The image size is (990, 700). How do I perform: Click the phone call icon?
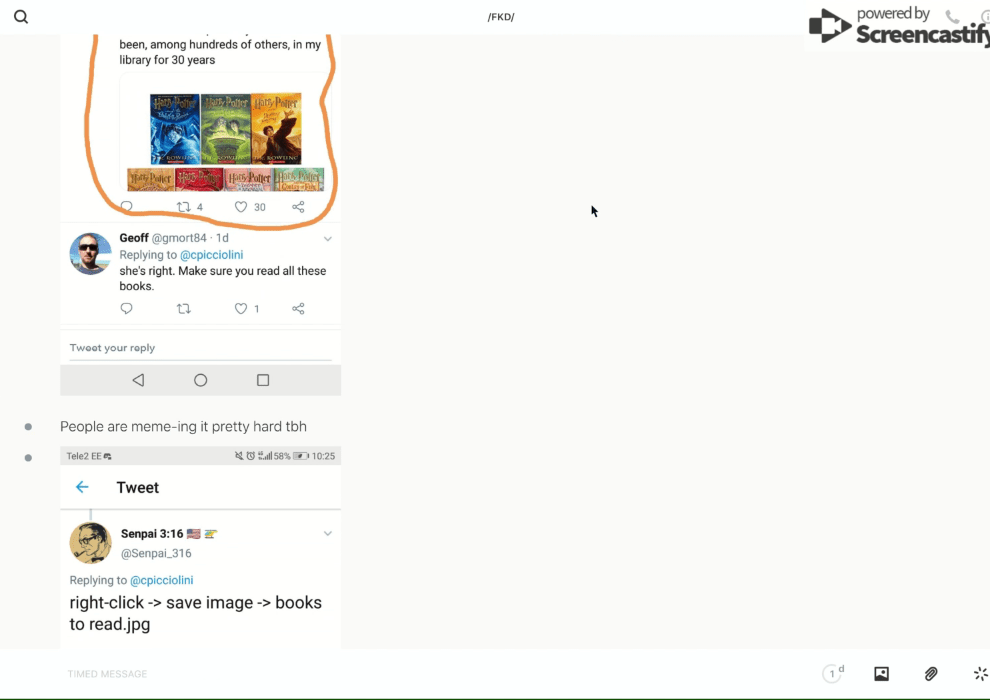(952, 17)
